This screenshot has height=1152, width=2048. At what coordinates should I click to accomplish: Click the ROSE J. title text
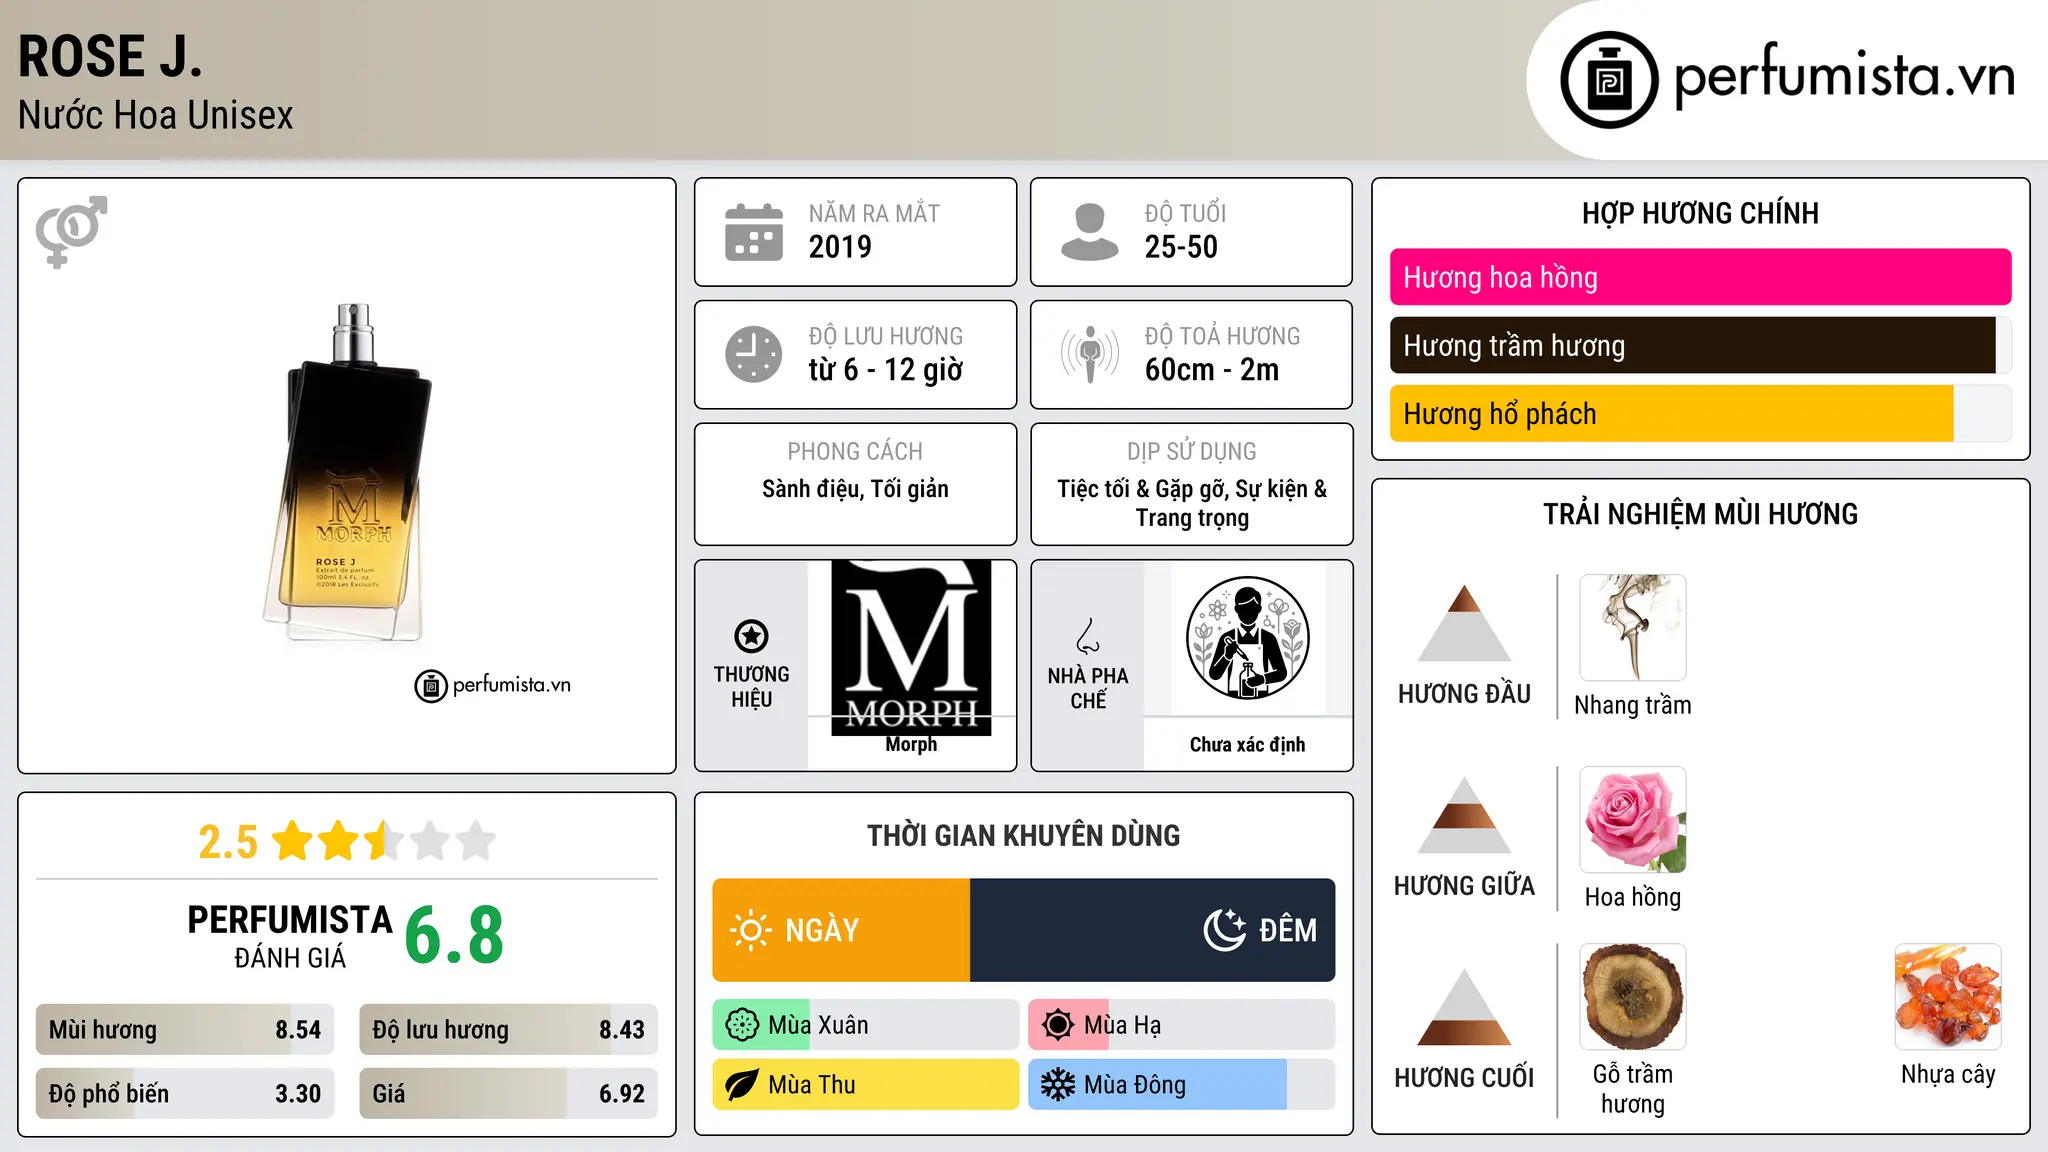click(x=110, y=57)
